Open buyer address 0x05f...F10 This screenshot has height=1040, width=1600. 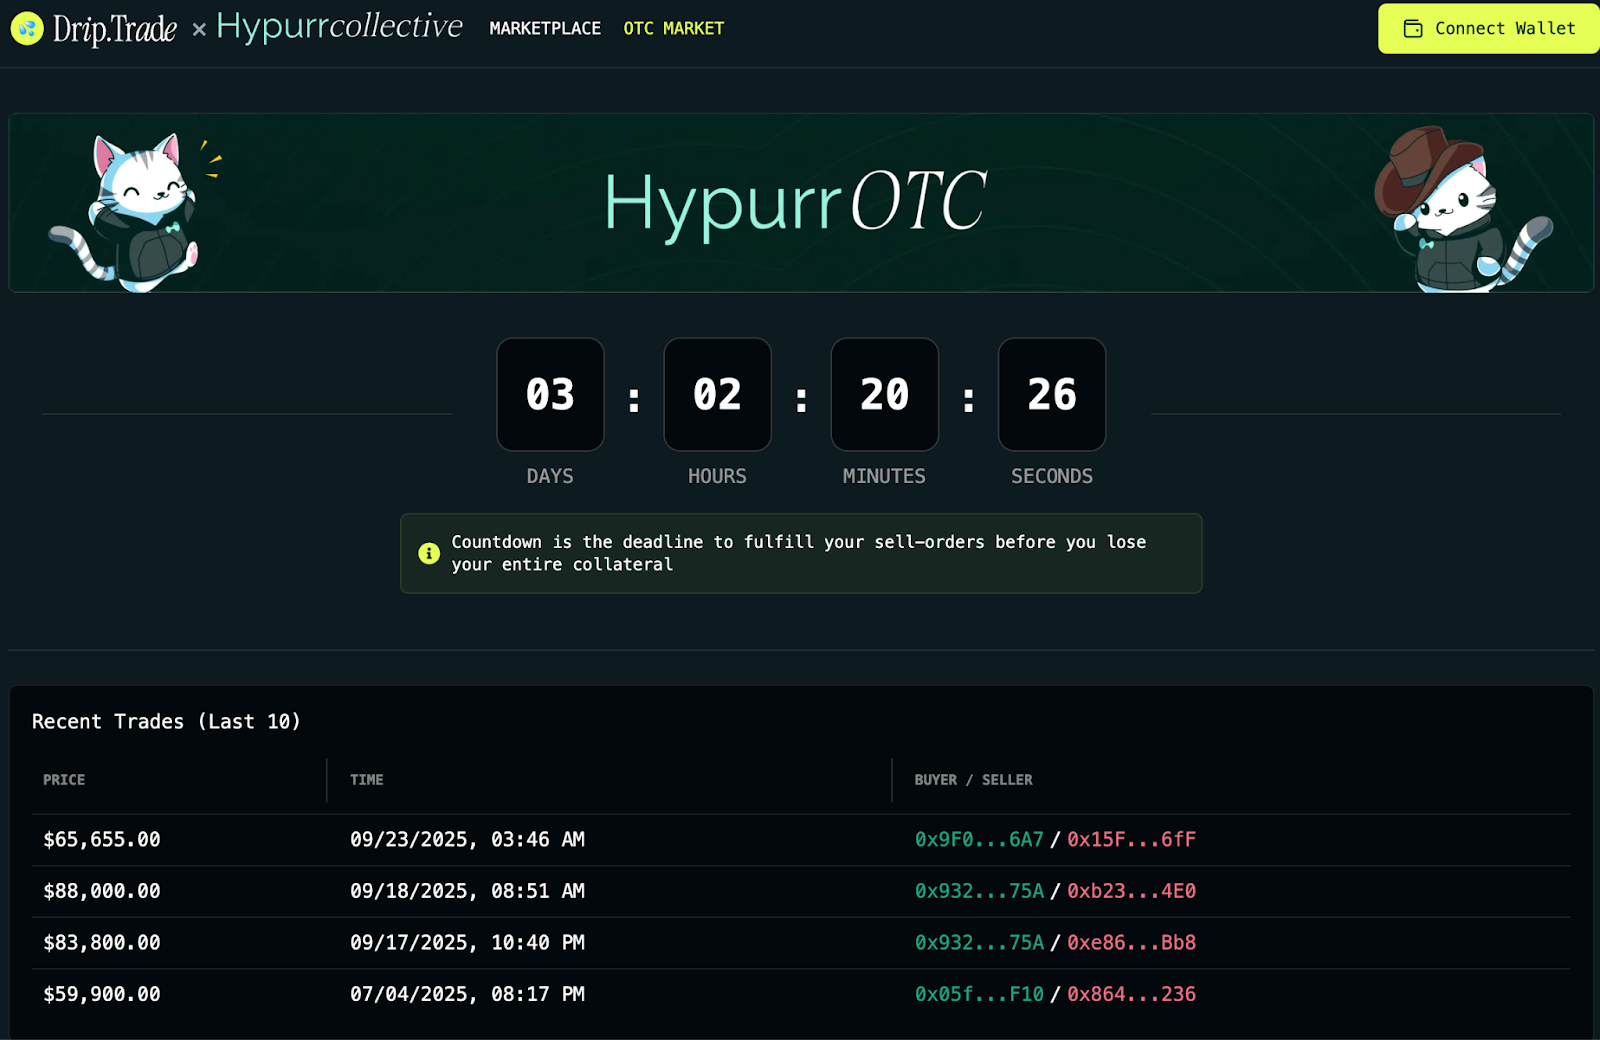pos(979,994)
